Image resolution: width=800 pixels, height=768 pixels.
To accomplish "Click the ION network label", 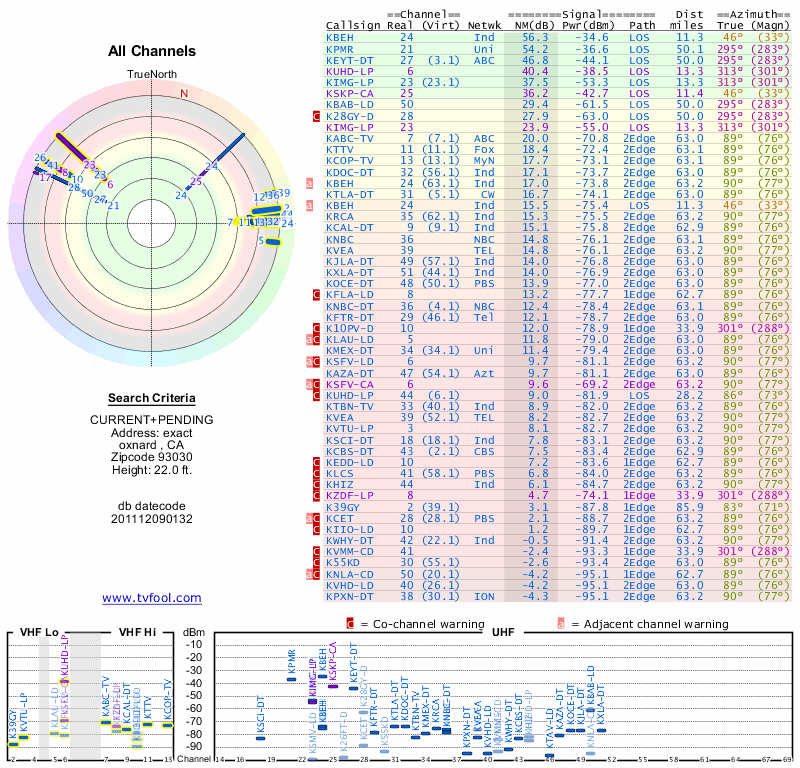I will tap(484, 596).
